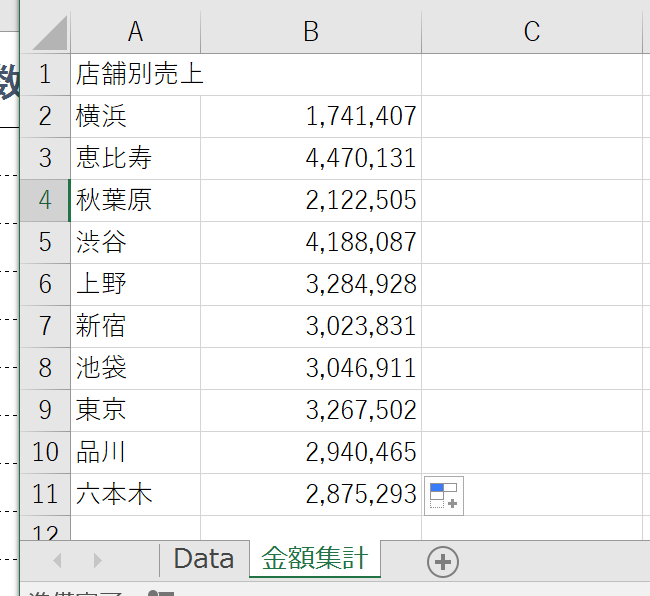
Task: Select row 2 header
Action: pos(45,116)
